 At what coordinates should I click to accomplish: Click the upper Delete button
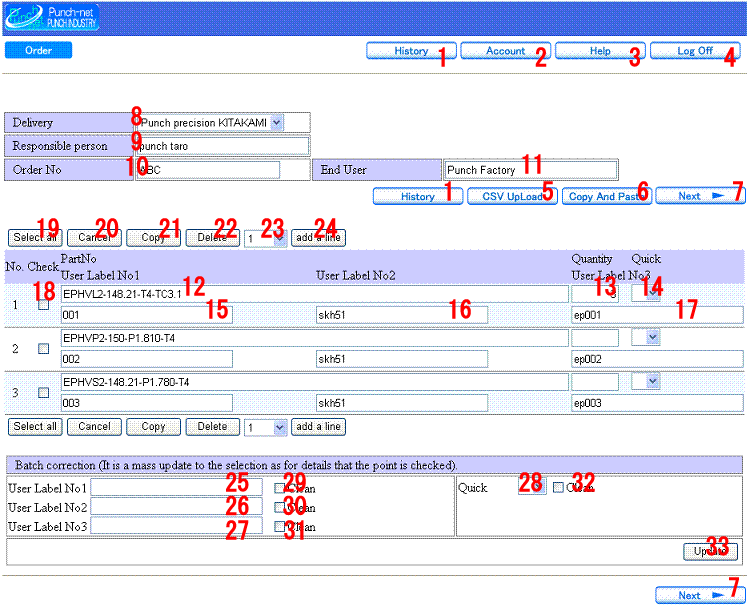coord(212,237)
